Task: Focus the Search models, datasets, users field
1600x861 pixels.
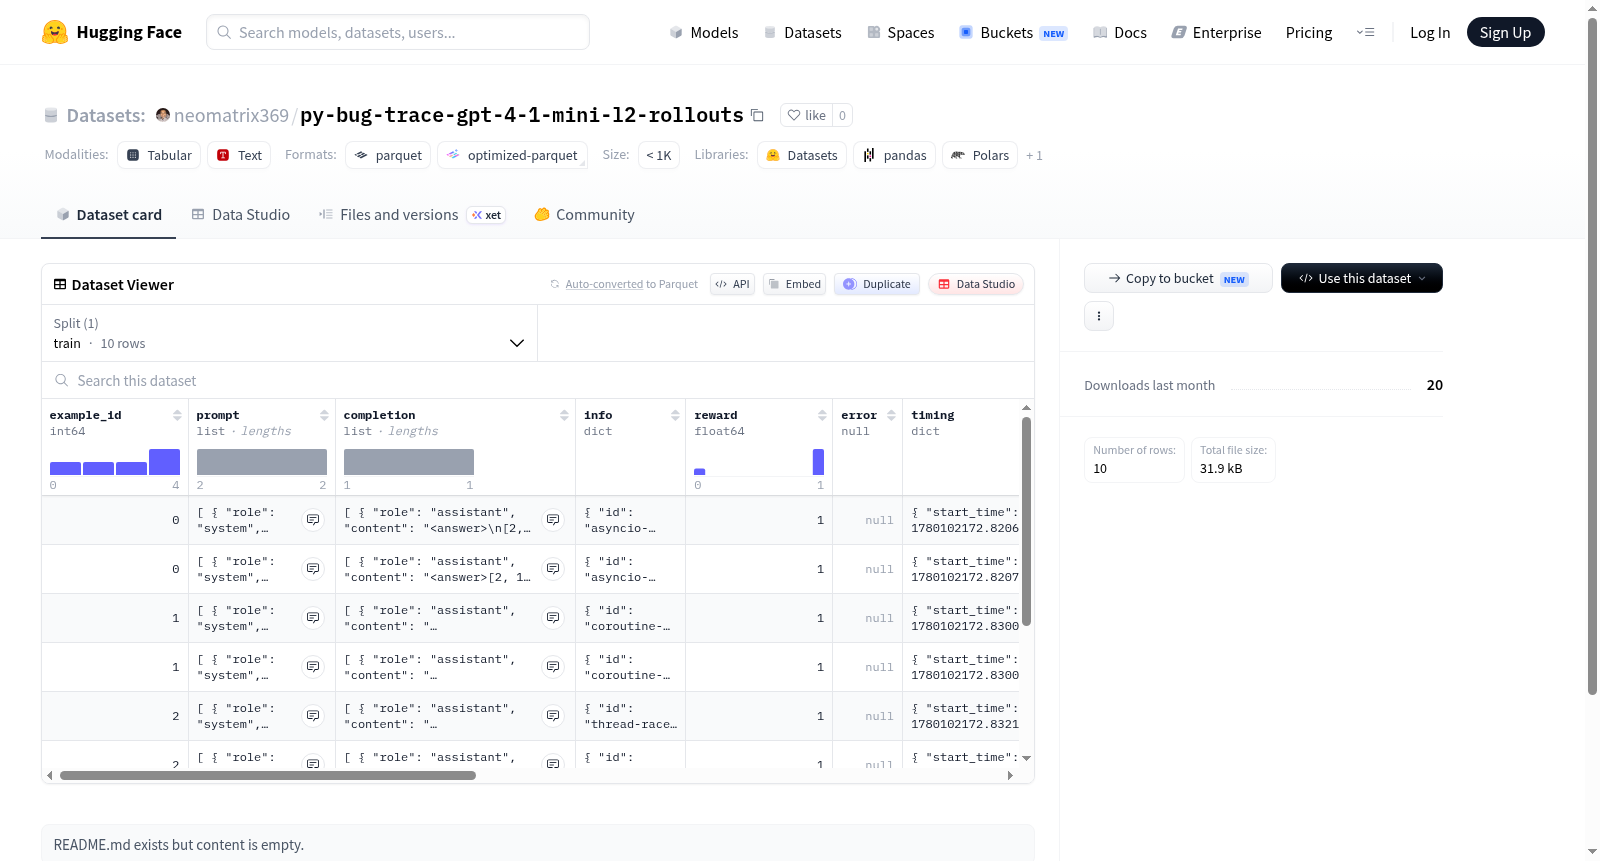Action: coord(398,32)
